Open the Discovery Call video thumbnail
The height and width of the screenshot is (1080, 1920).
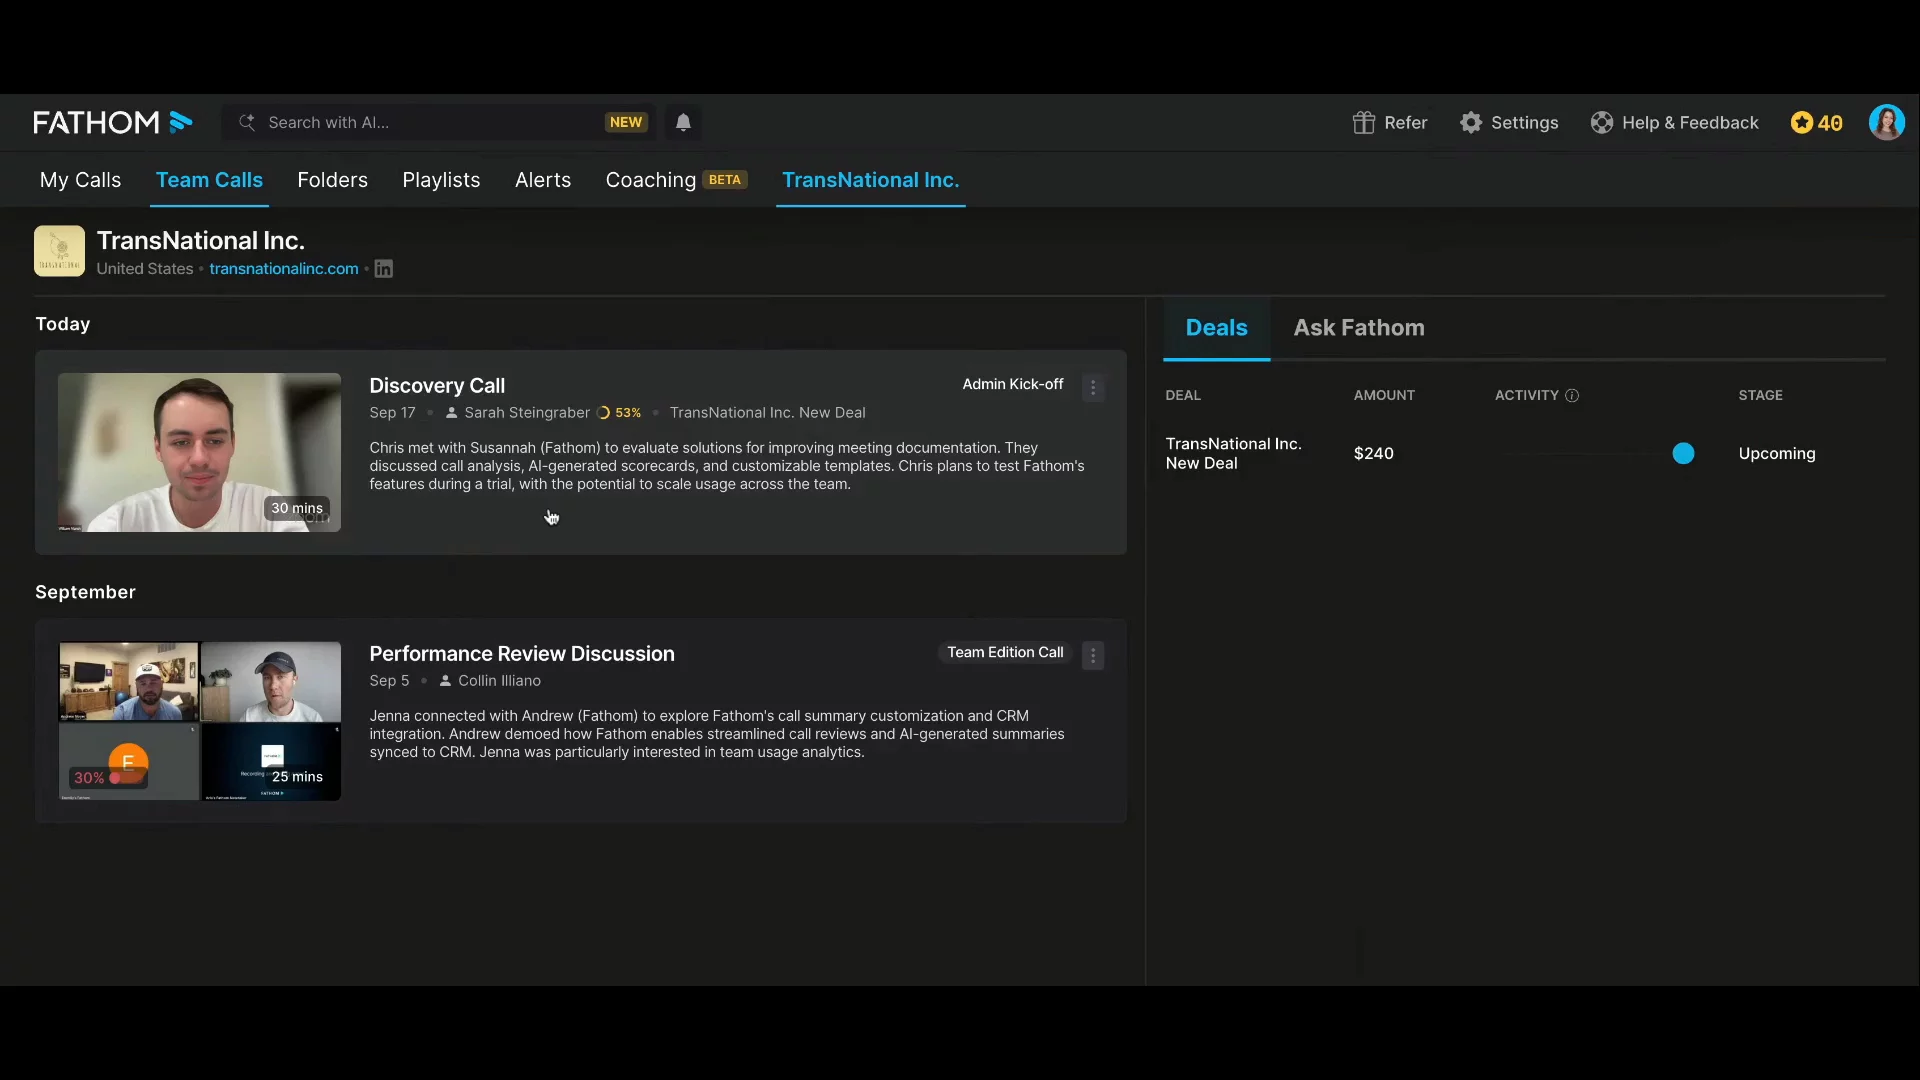click(199, 452)
